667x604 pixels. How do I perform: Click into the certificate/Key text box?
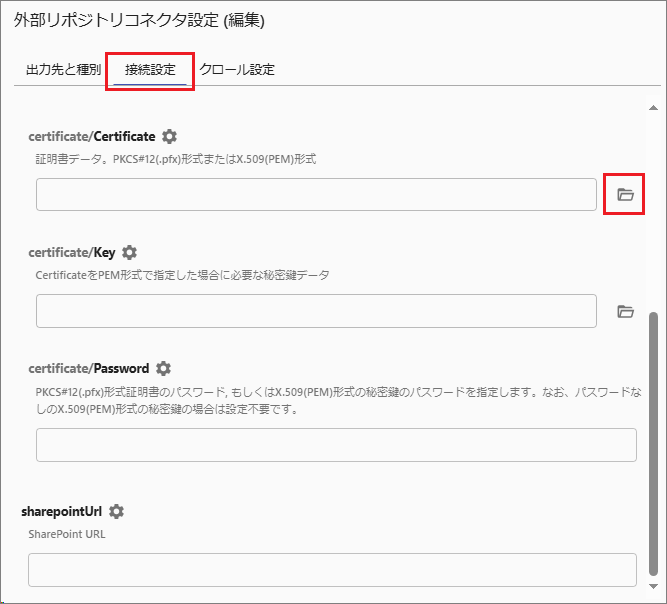click(316, 311)
